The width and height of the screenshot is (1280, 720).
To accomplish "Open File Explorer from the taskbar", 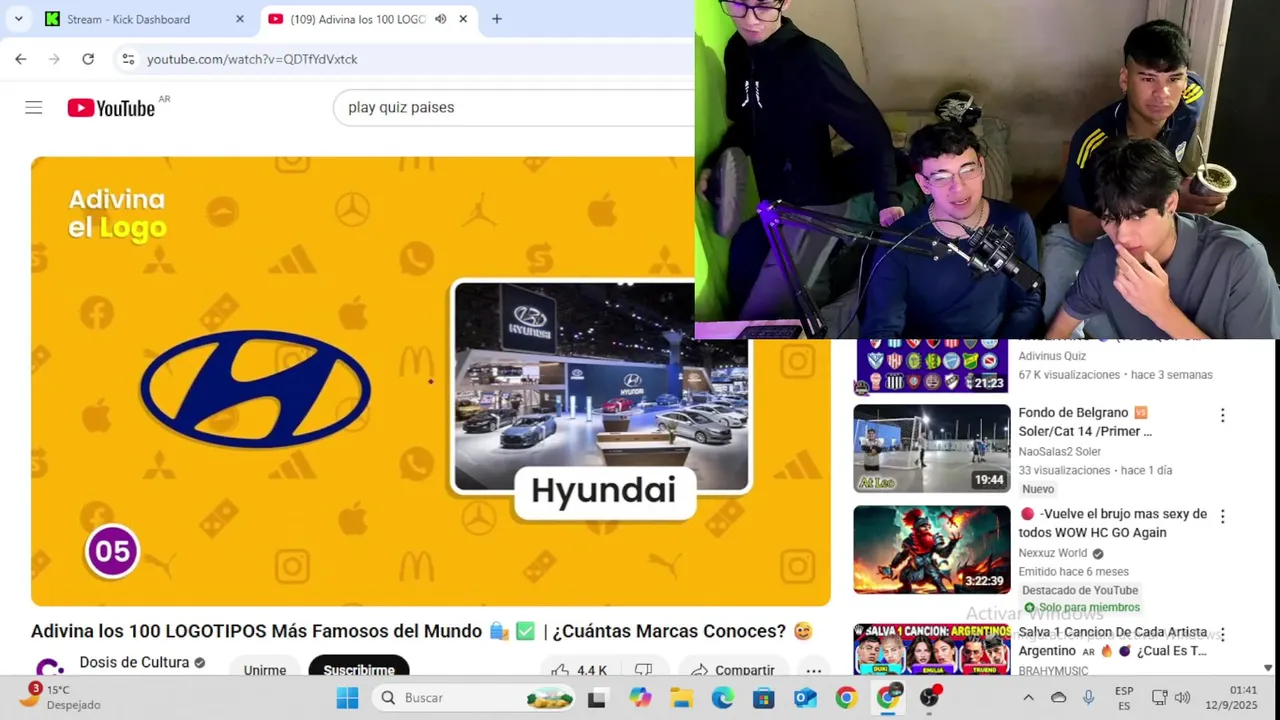I will tap(681, 698).
